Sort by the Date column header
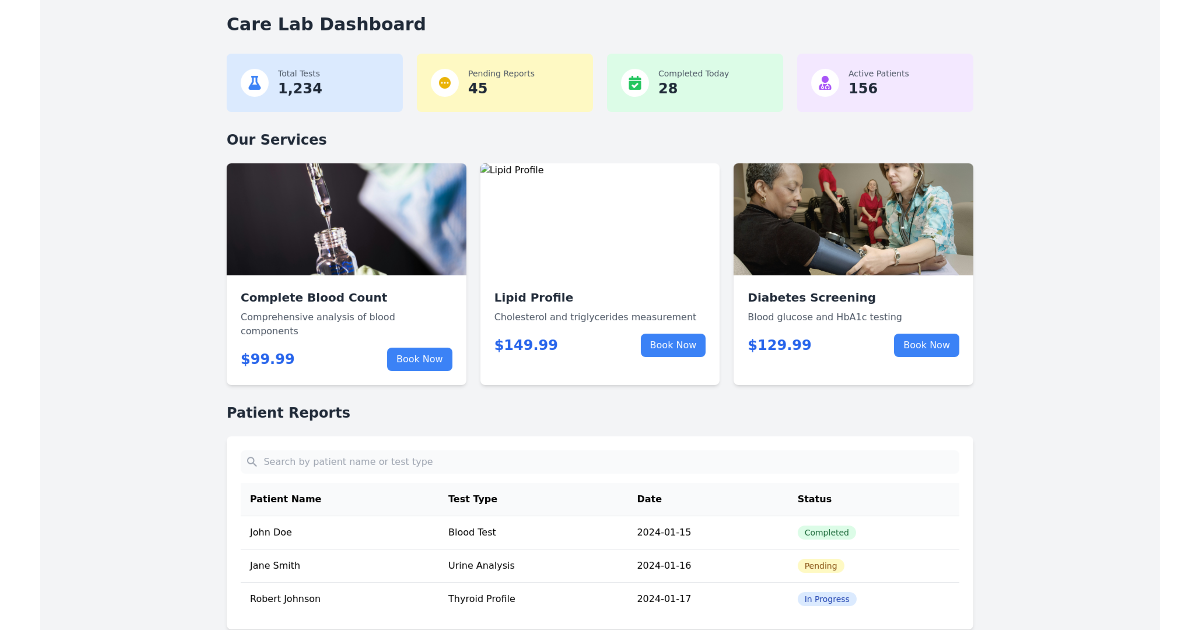Viewport: 1200px width, 630px height. point(649,498)
